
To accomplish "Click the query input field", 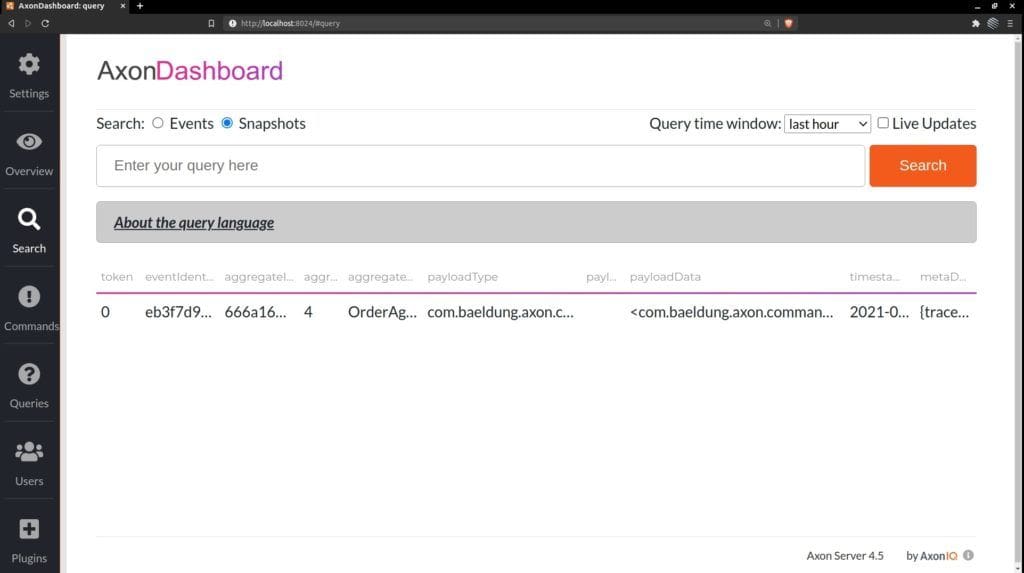I will point(480,166).
